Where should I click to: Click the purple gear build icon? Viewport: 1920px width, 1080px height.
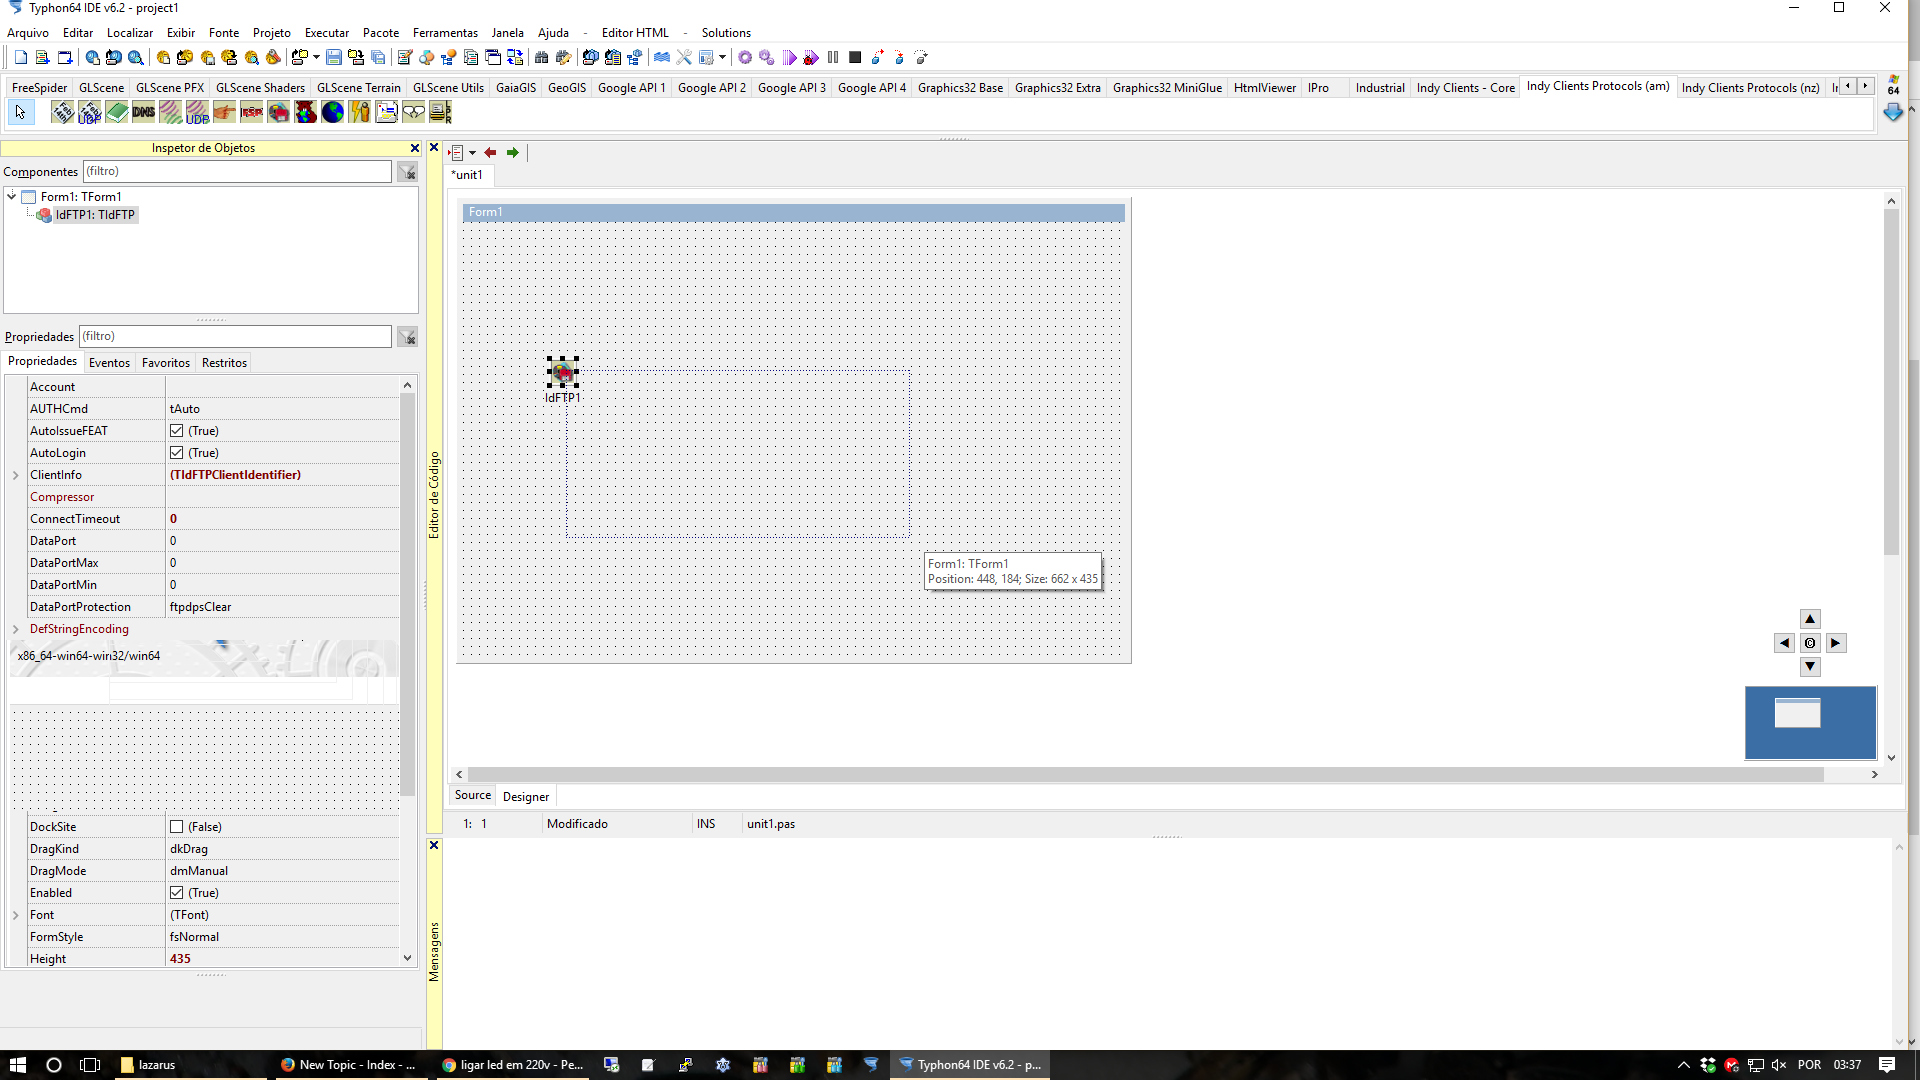click(745, 58)
